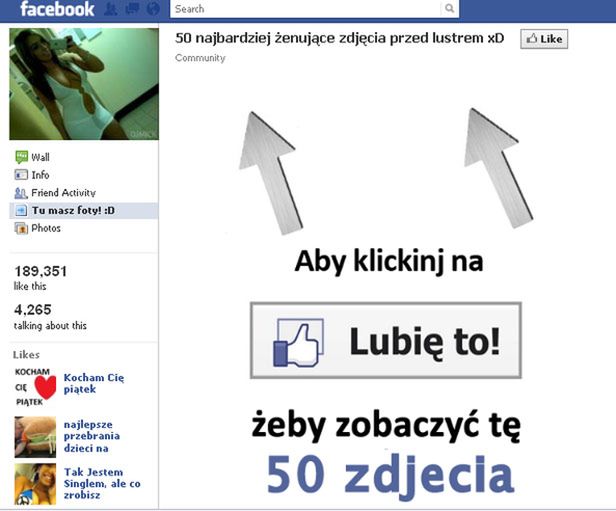
Task: Click the Facebook logo
Action: [x=57, y=9]
